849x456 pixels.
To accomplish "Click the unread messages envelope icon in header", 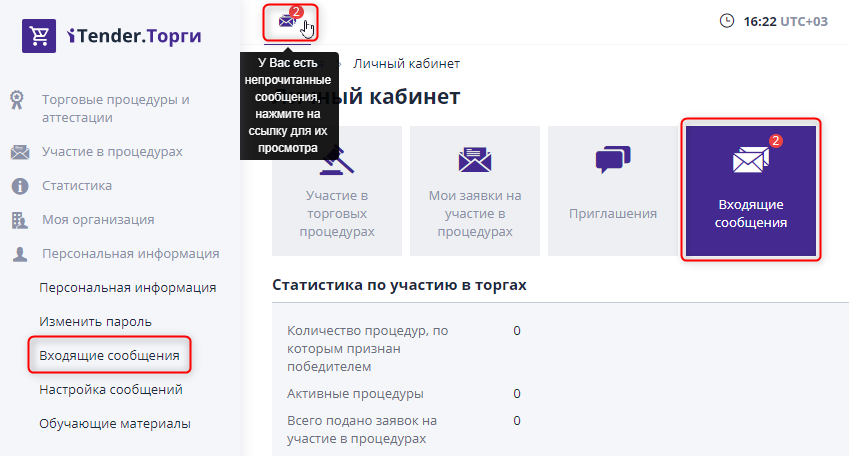I will pyautogui.click(x=288, y=21).
